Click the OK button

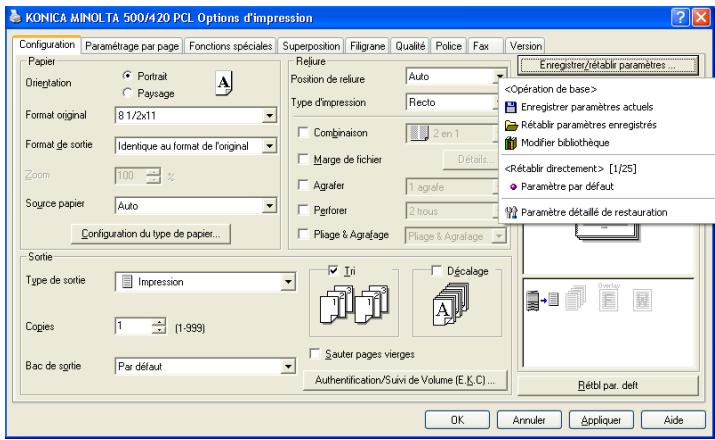pos(457,420)
